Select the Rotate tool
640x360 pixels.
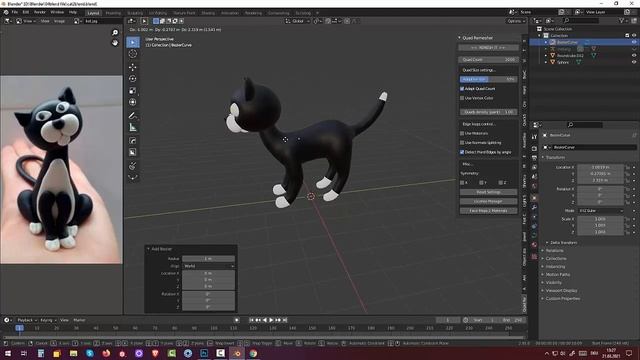click(133, 79)
